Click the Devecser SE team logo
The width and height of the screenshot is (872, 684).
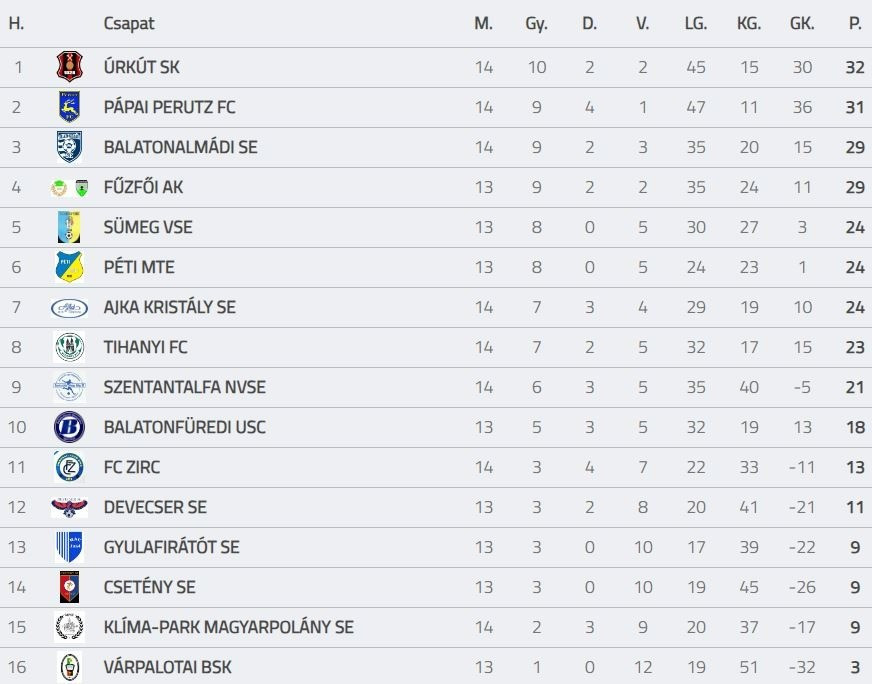click(x=69, y=507)
